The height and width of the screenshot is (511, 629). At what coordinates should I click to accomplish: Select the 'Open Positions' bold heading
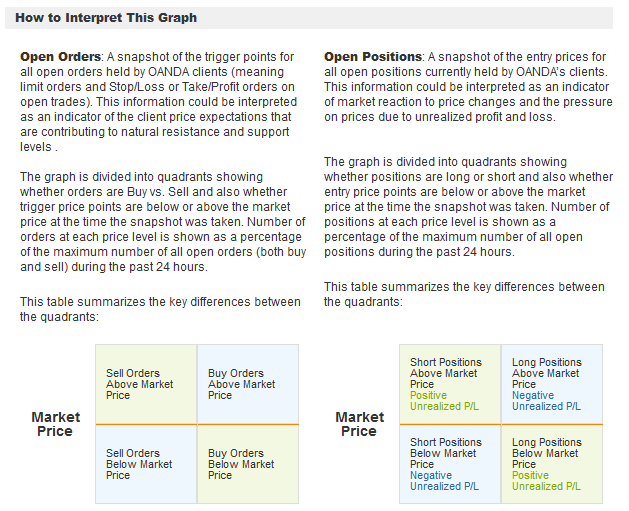[373, 57]
